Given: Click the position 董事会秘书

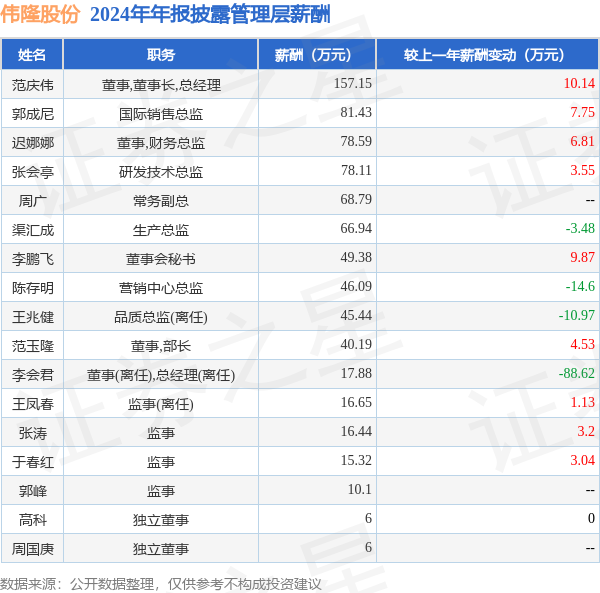Looking at the screenshot, I should (161, 259).
